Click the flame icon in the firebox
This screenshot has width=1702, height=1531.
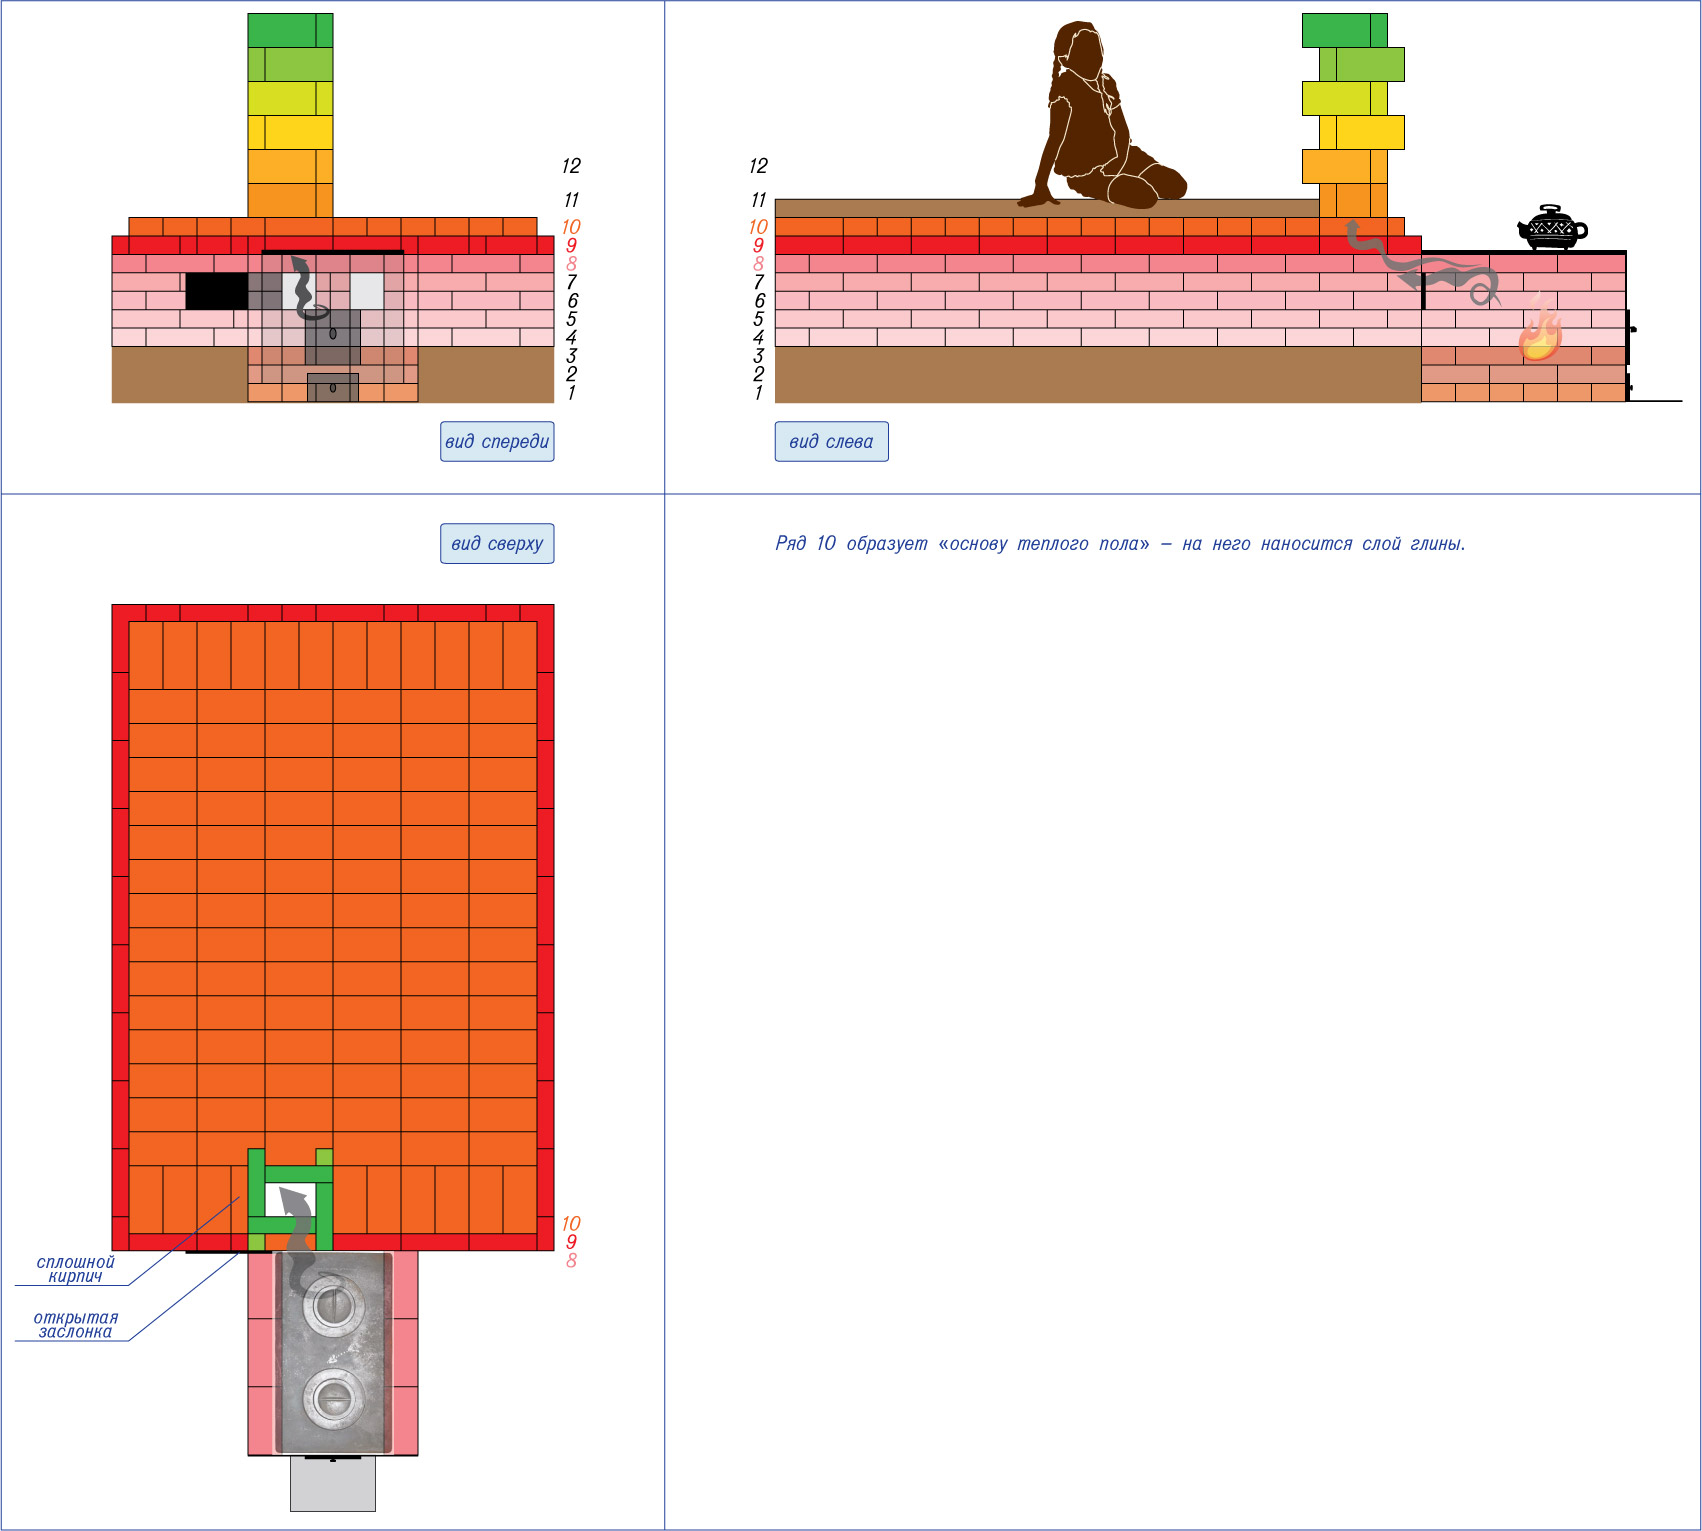[1539, 330]
